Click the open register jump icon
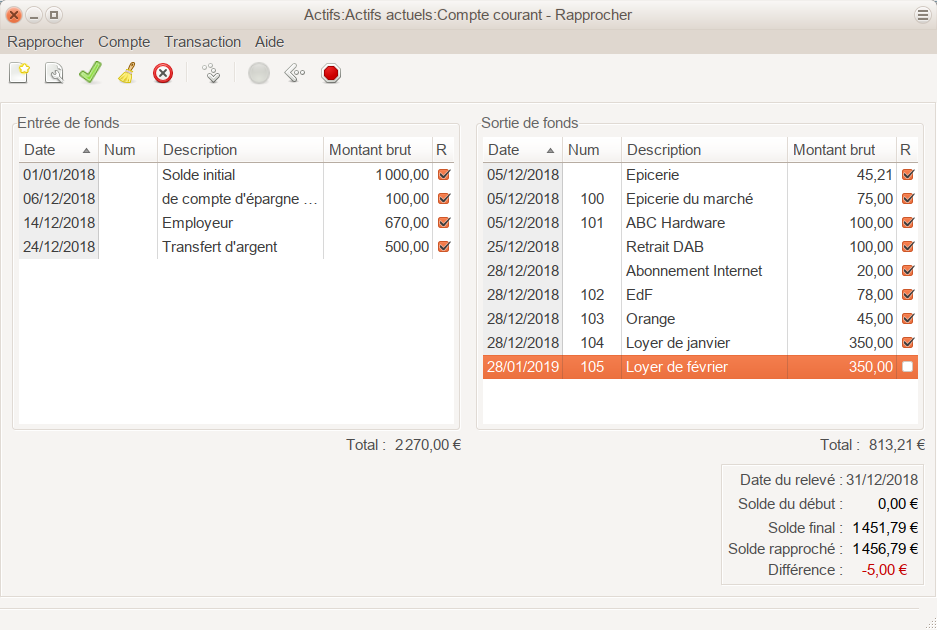Viewport: 937px width, 630px height. tap(210, 73)
